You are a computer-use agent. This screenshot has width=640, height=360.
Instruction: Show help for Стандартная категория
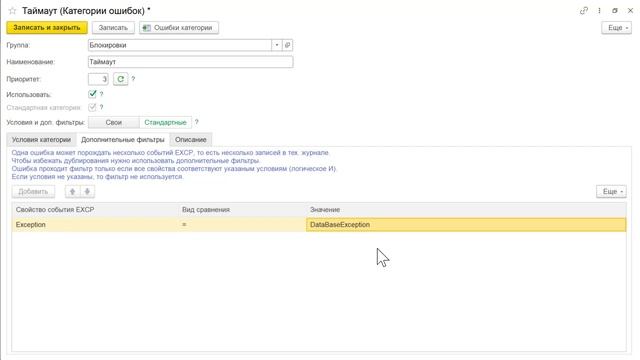[102, 107]
